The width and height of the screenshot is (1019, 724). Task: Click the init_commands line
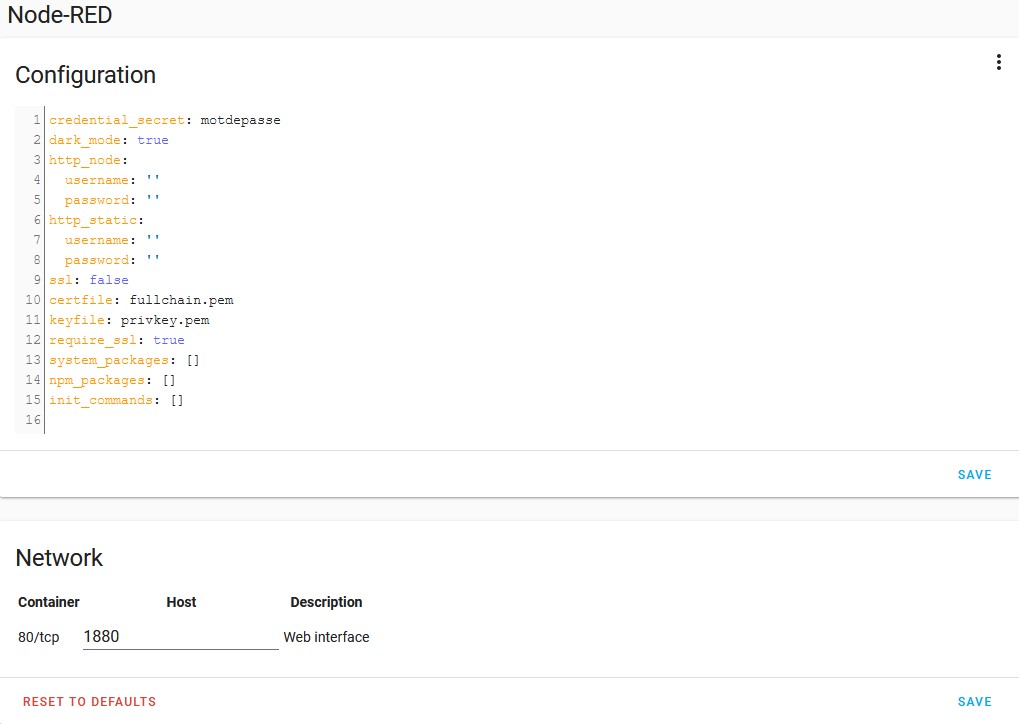pos(116,400)
